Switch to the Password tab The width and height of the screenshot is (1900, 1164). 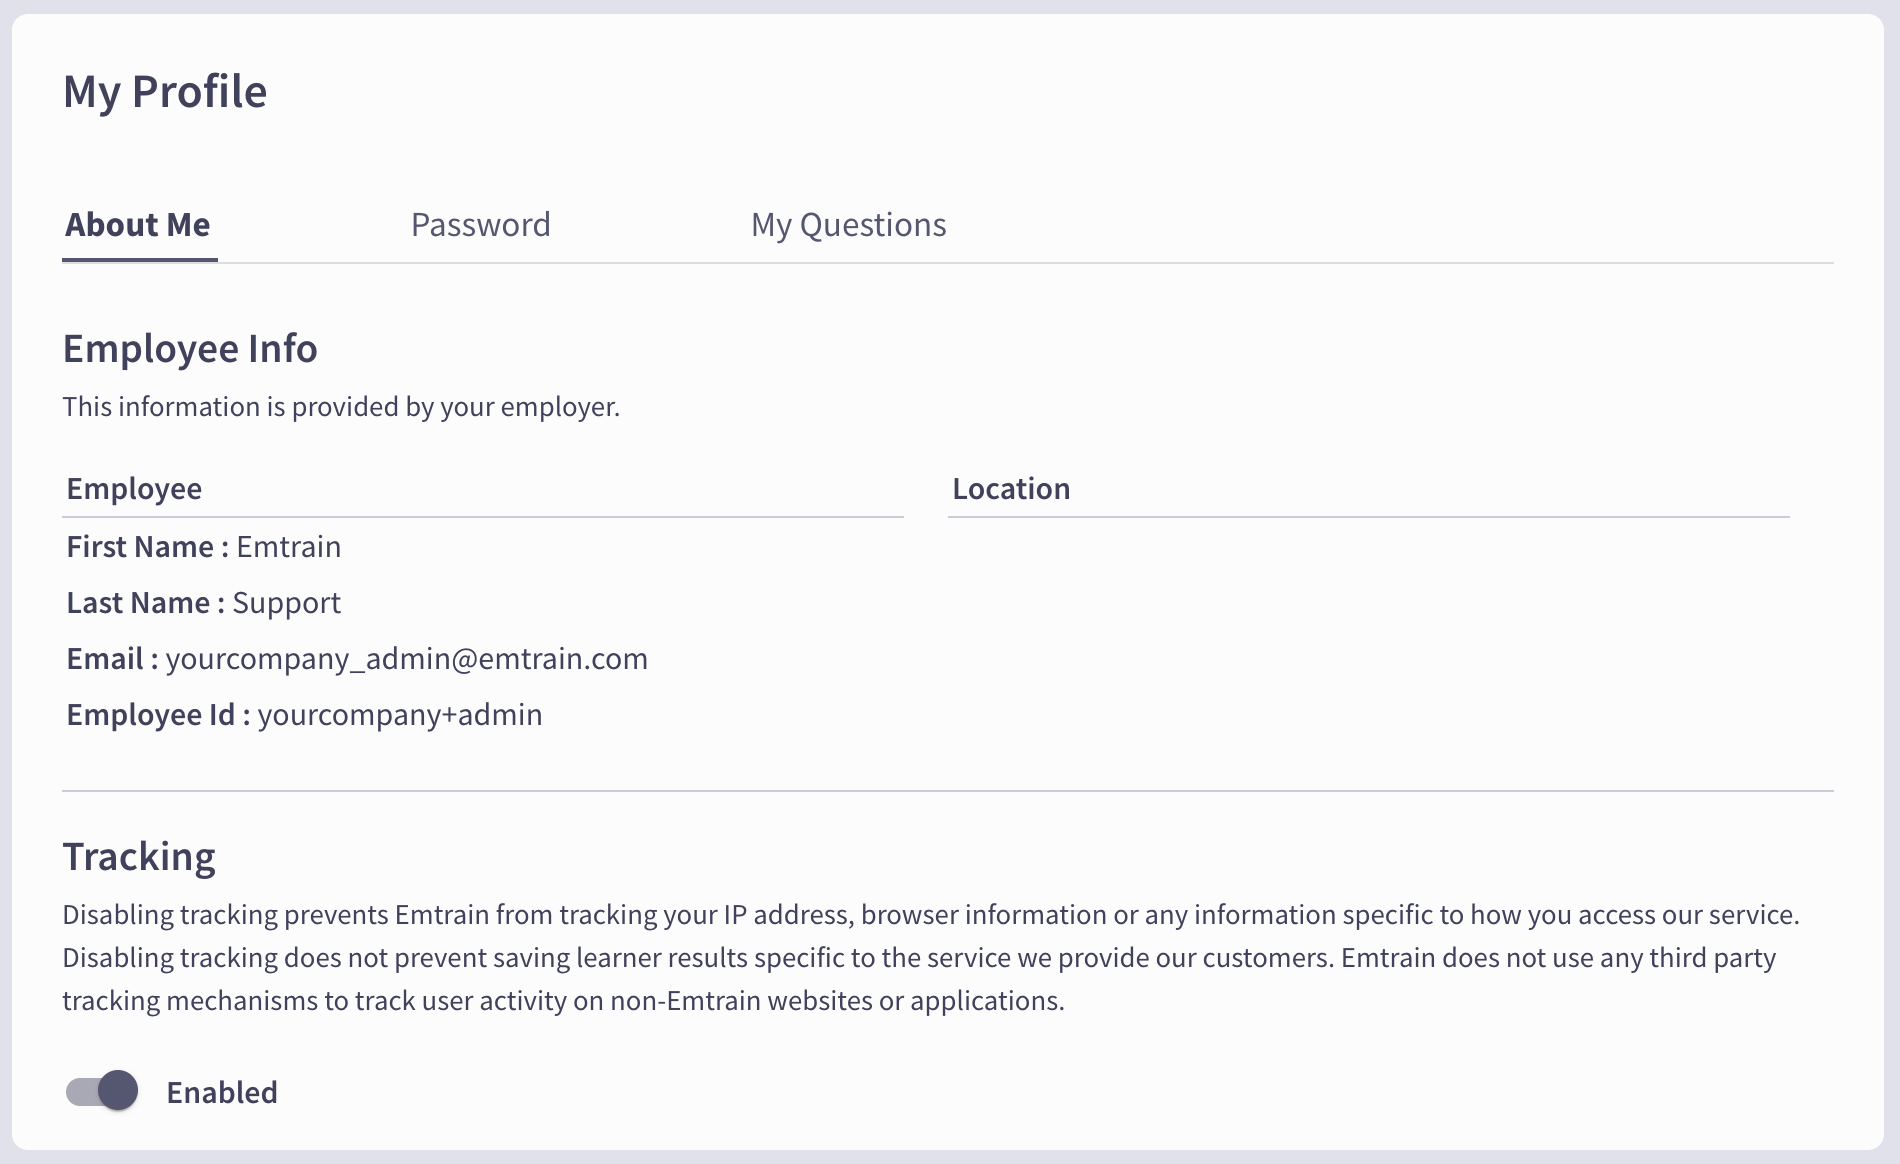[x=480, y=225]
